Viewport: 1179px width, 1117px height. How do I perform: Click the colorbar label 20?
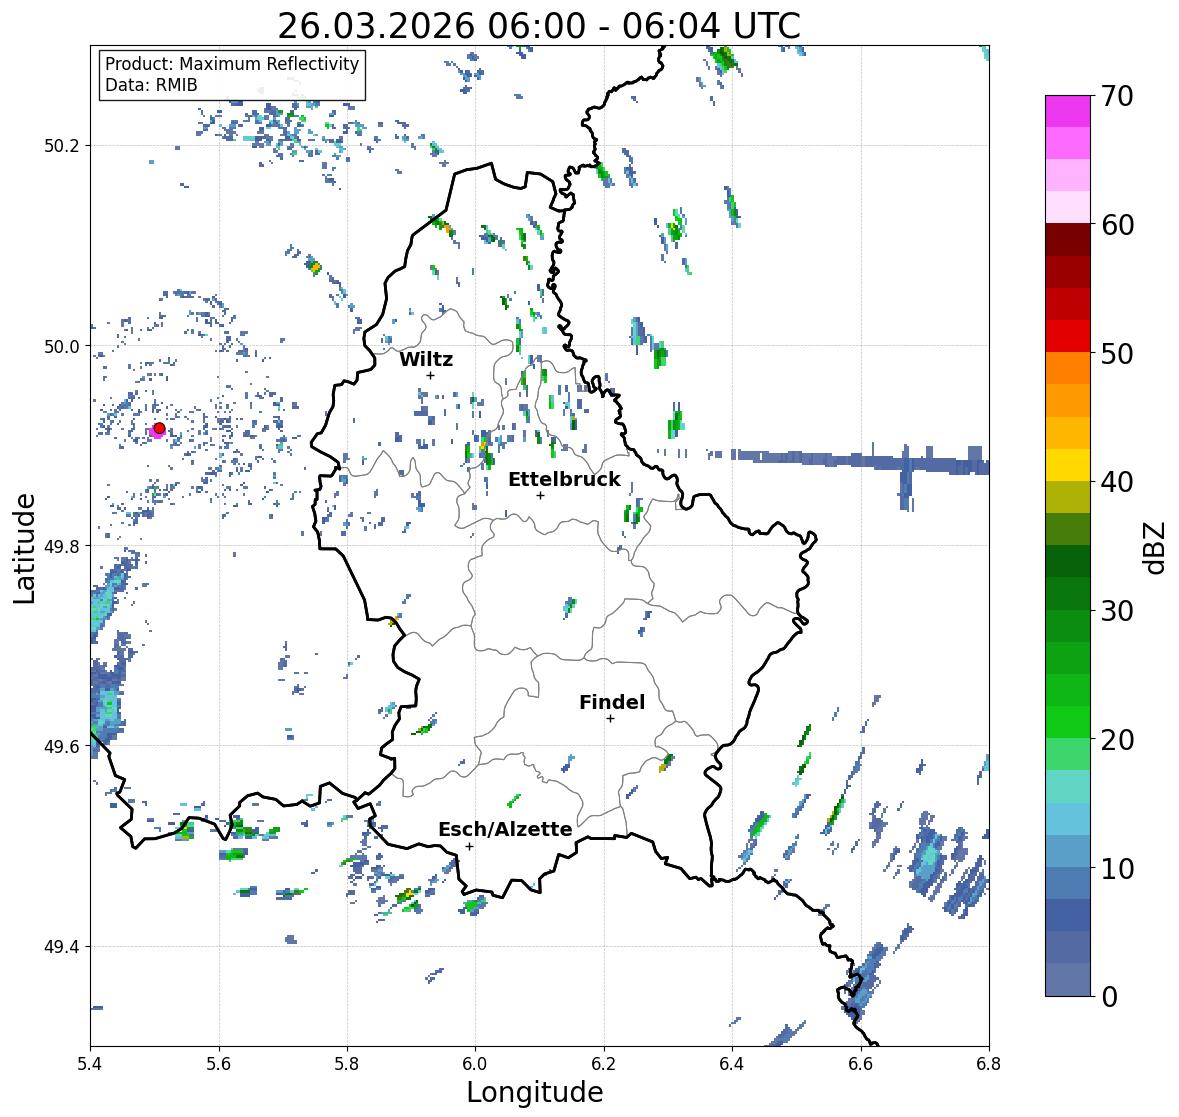click(1117, 740)
